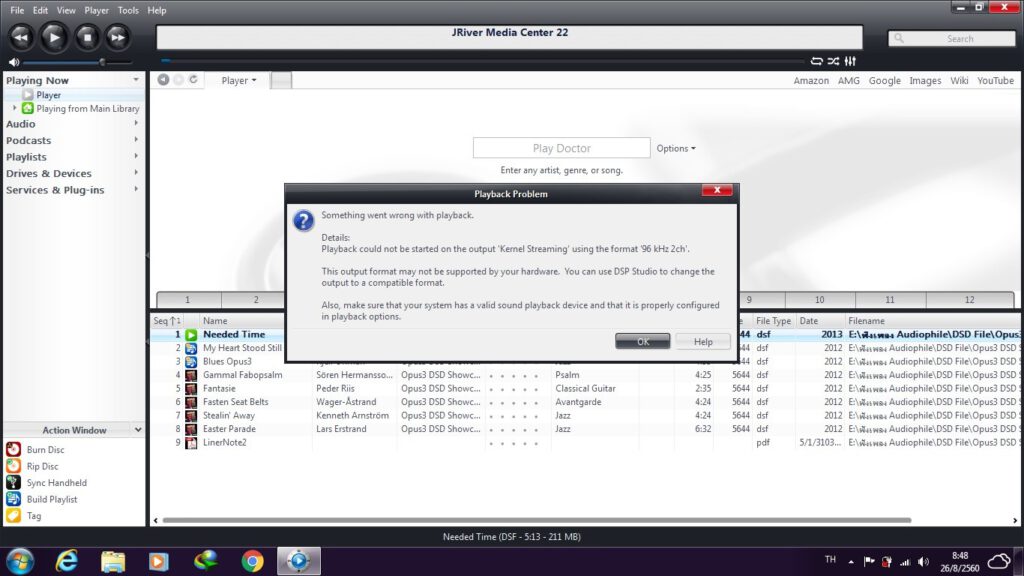Open the Amazon link
The width and height of the screenshot is (1024, 576).
[x=811, y=80]
